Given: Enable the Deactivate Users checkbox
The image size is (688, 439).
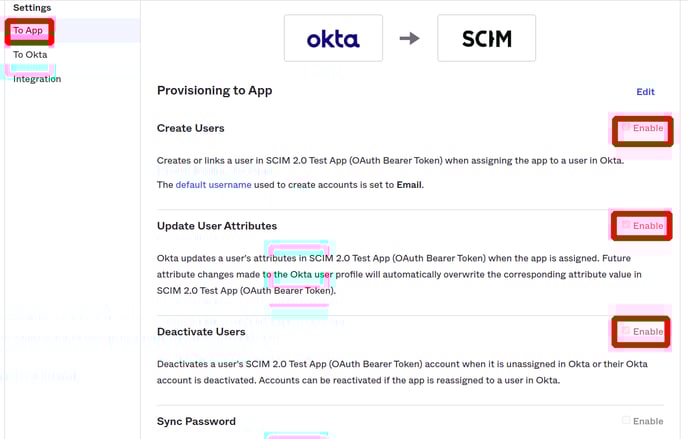Looking at the screenshot, I should (x=626, y=331).
